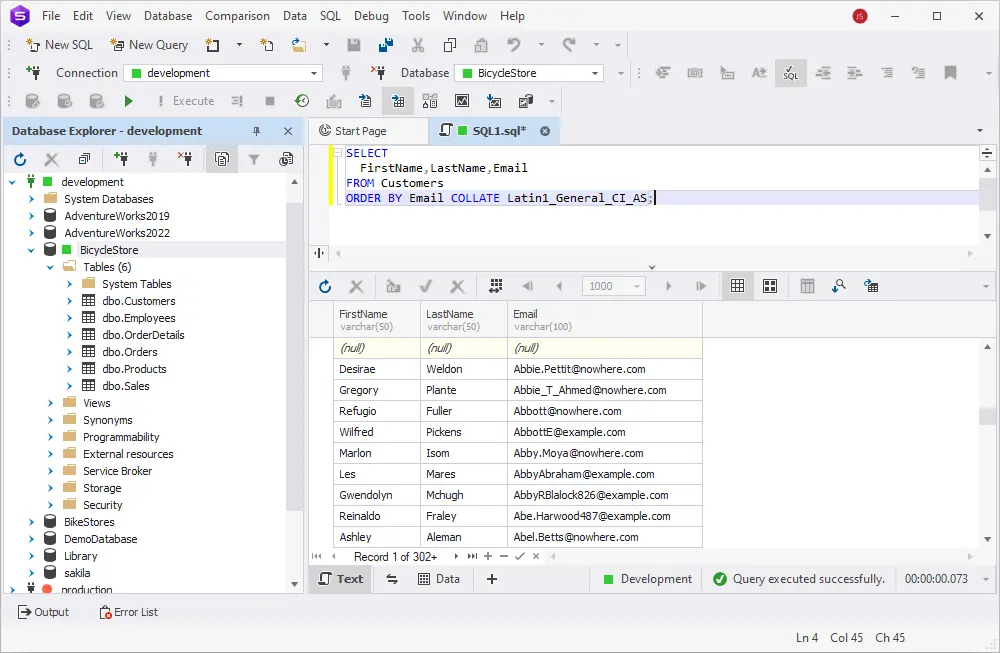Click the New Connection plug icon in Explorer
The image size is (1000, 653).
tap(121, 159)
